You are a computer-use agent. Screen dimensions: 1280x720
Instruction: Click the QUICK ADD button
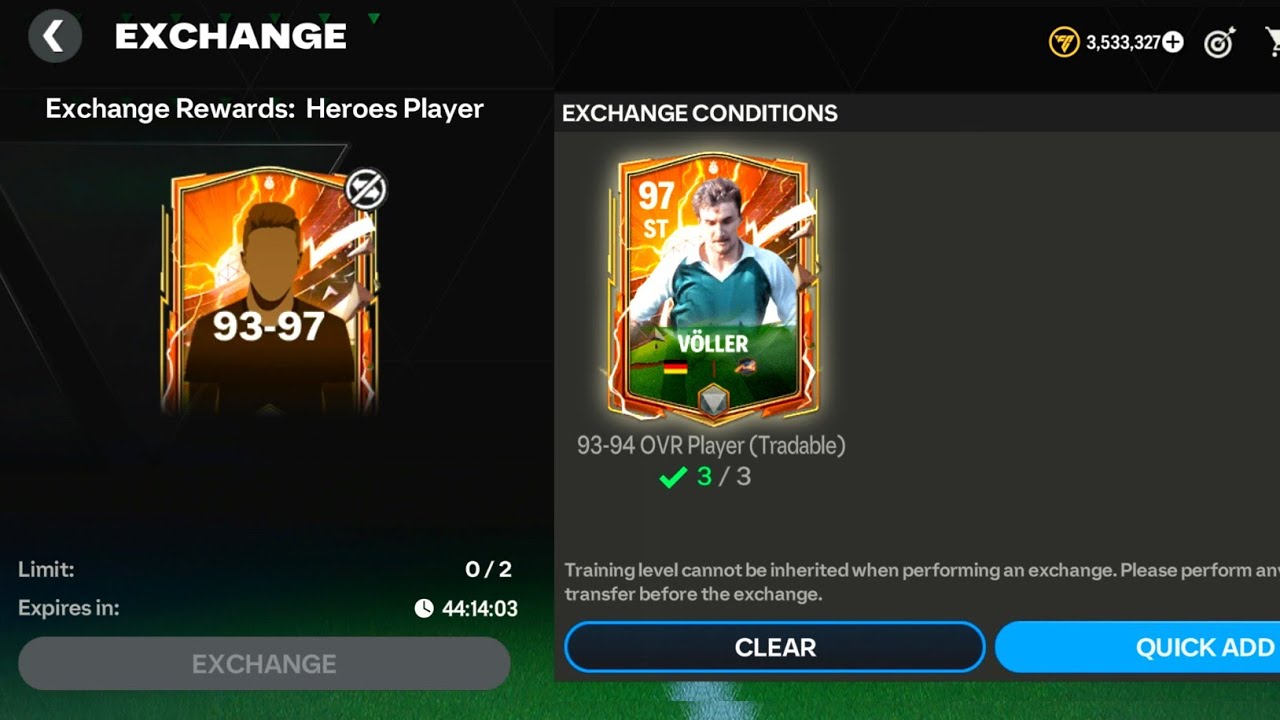pos(1138,647)
